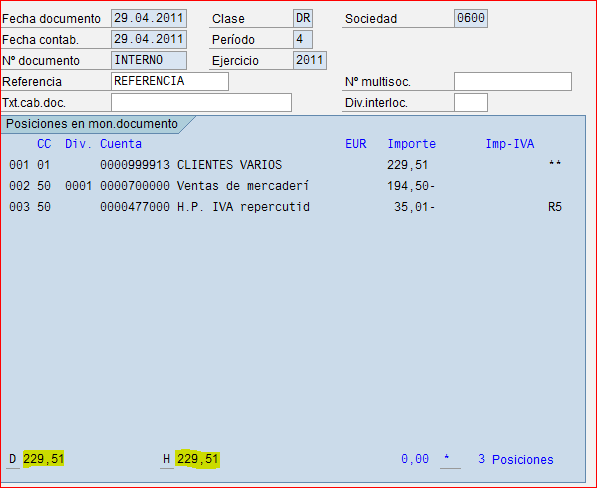Focus the Txt.cab.doc. text field
Screen dimensions: 597x488
[x=201, y=102]
